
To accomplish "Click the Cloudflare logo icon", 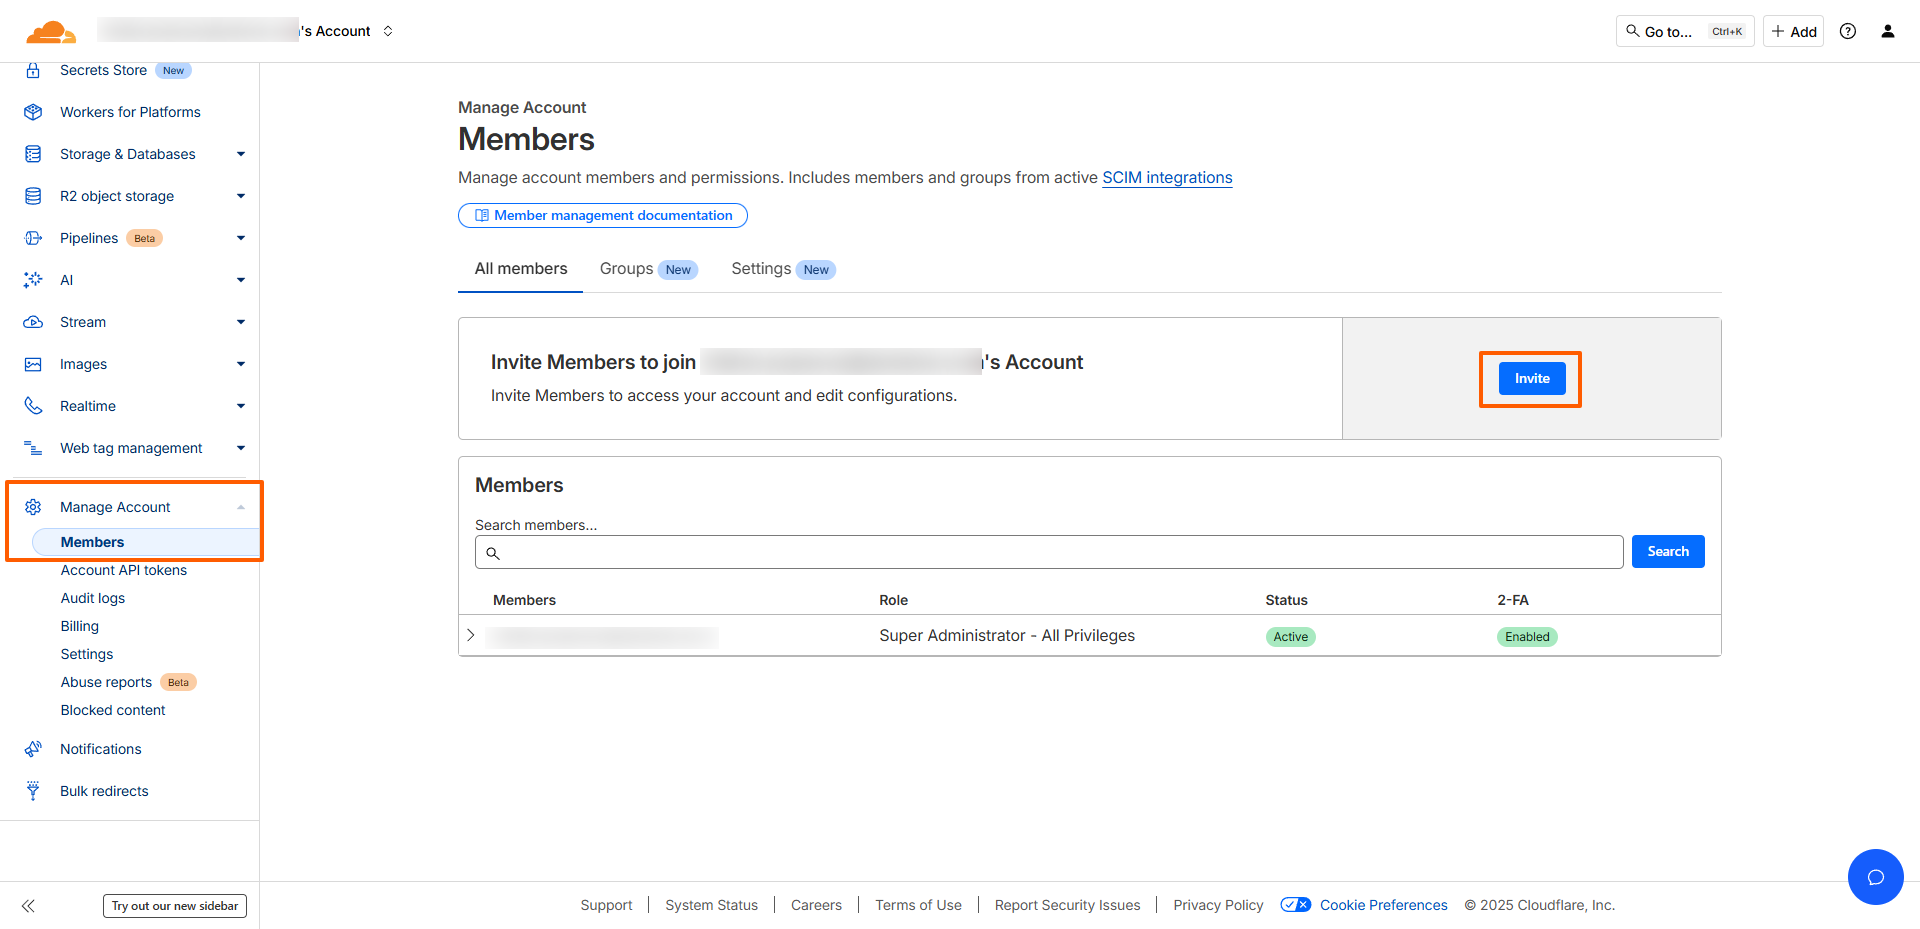I will [51, 32].
